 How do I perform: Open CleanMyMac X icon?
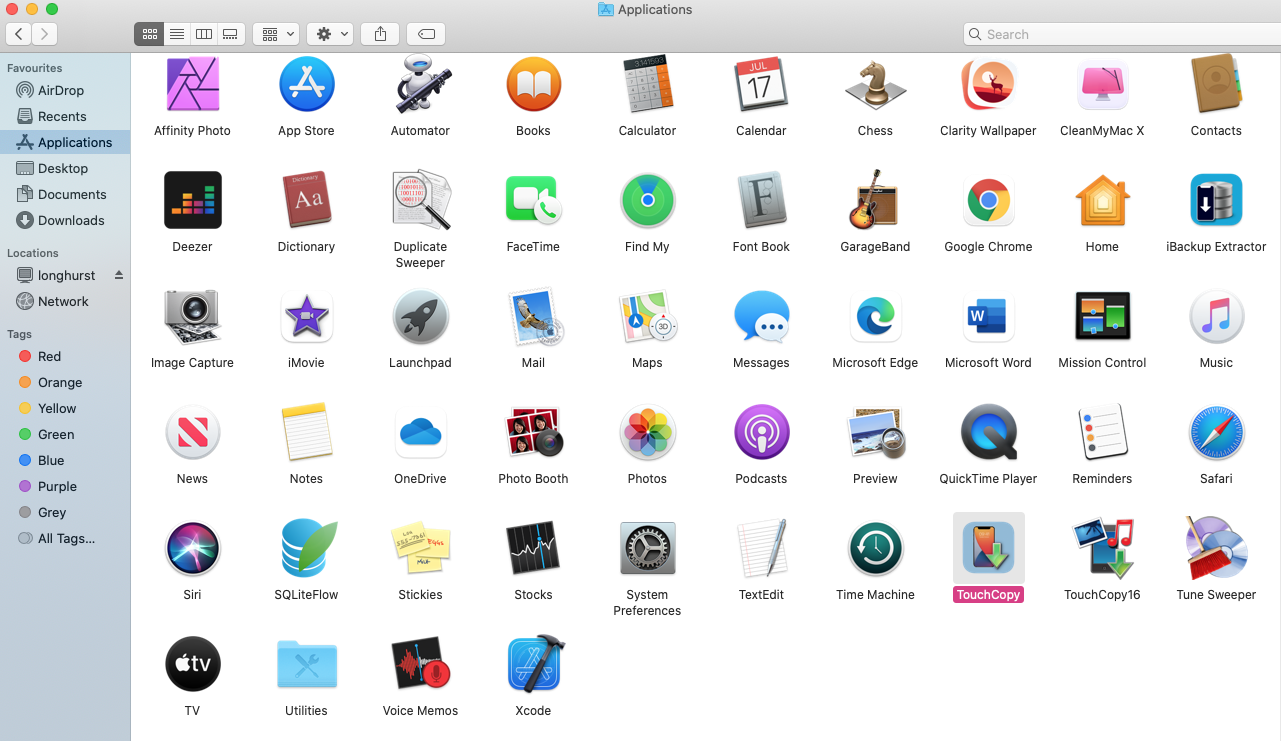pos(1102,86)
